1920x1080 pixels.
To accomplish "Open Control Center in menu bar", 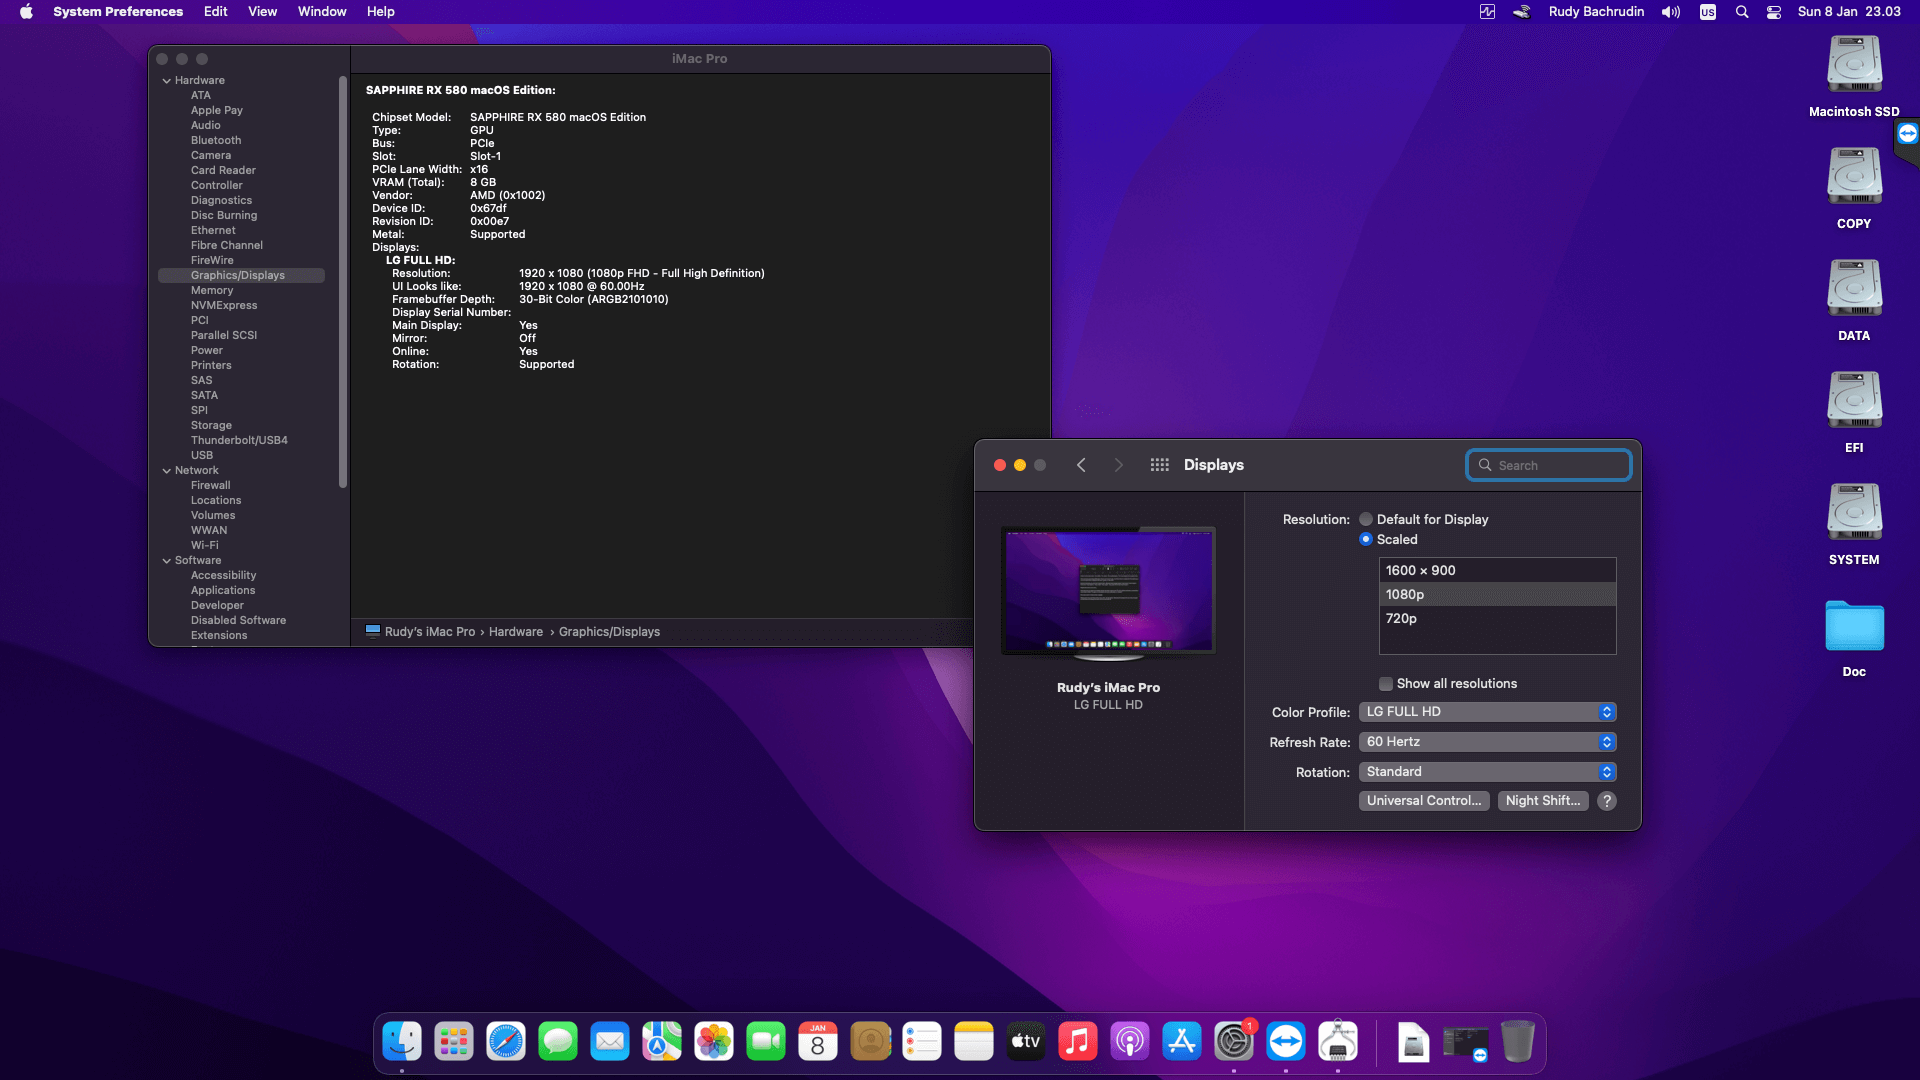I will tap(1774, 12).
